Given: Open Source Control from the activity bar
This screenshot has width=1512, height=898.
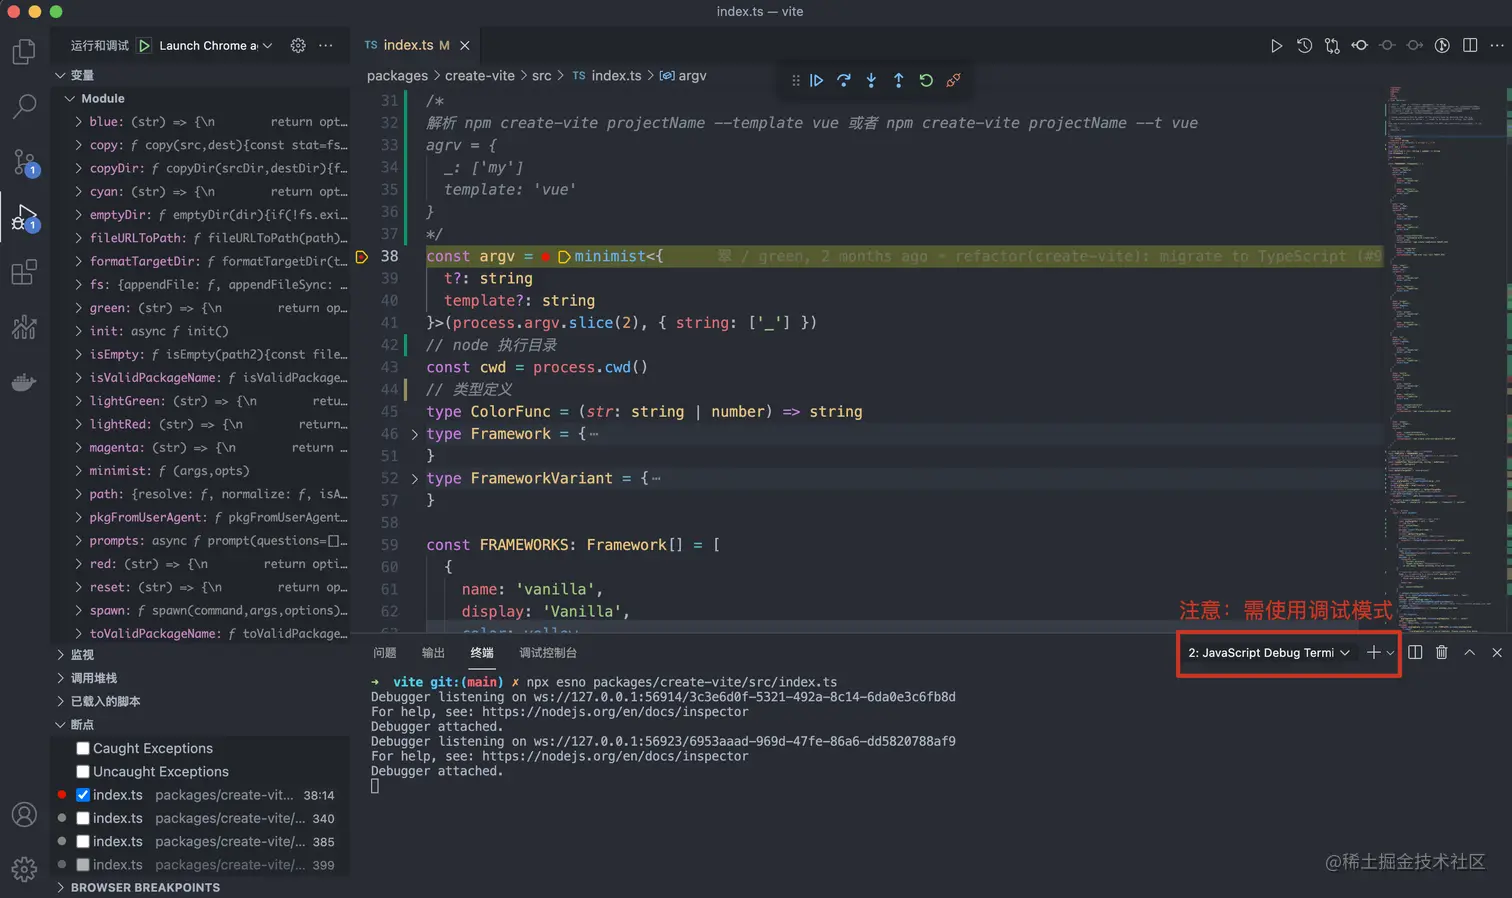Looking at the screenshot, I should tap(24, 162).
